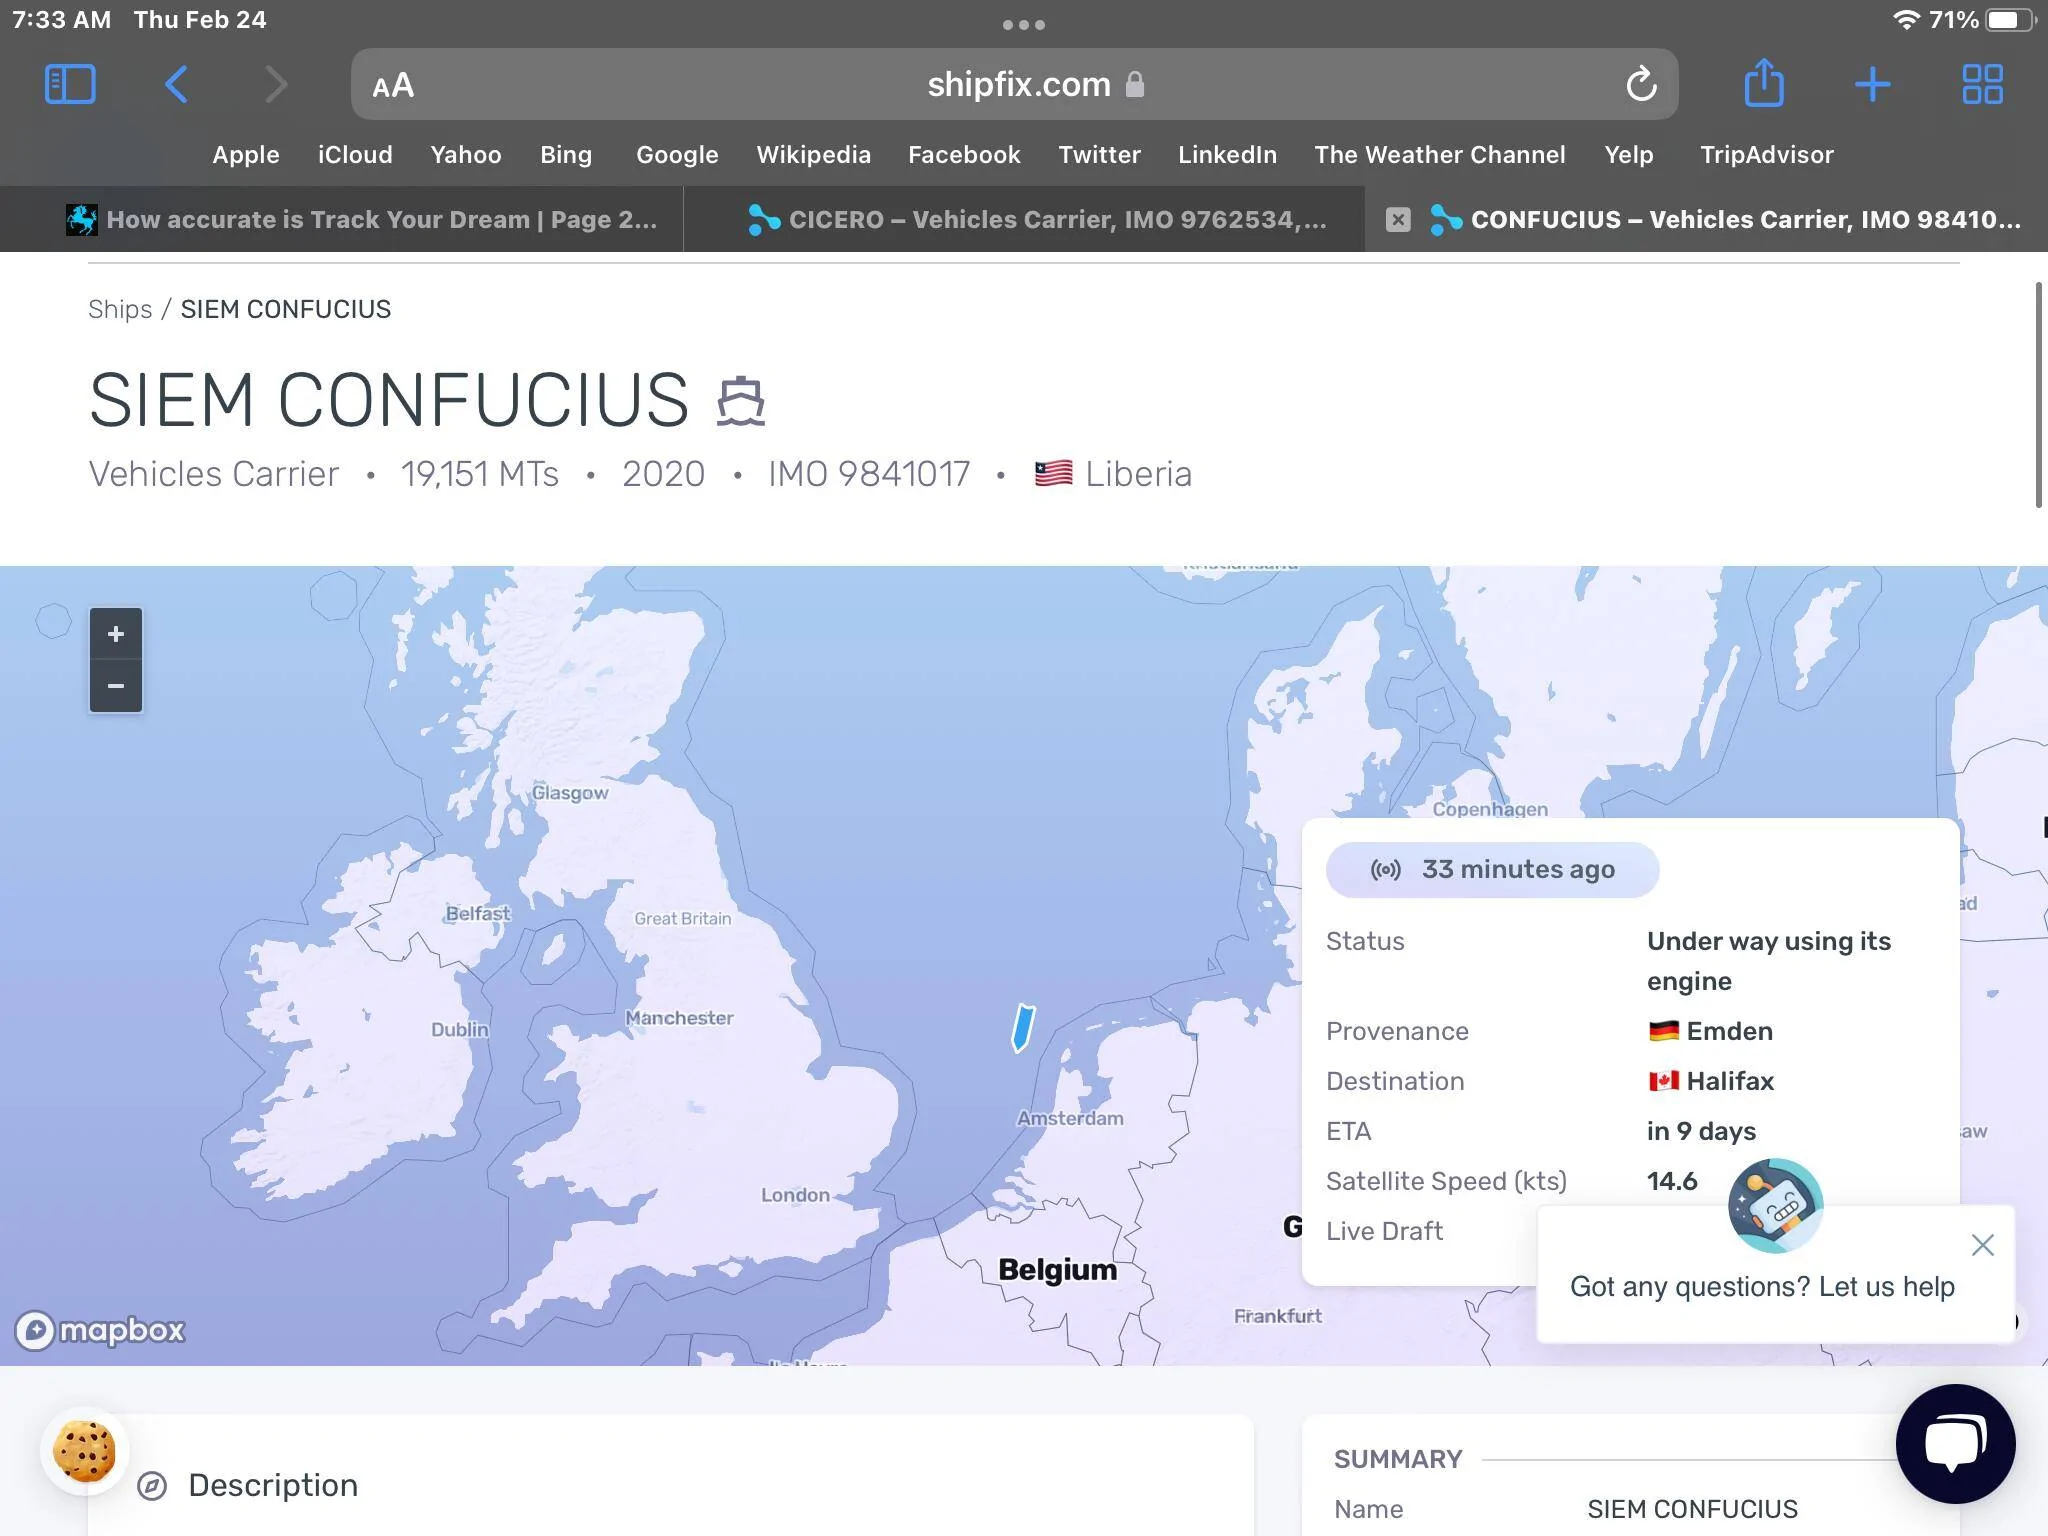Go back to the previous page
Image resolution: width=2048 pixels, height=1536 pixels.
[176, 85]
